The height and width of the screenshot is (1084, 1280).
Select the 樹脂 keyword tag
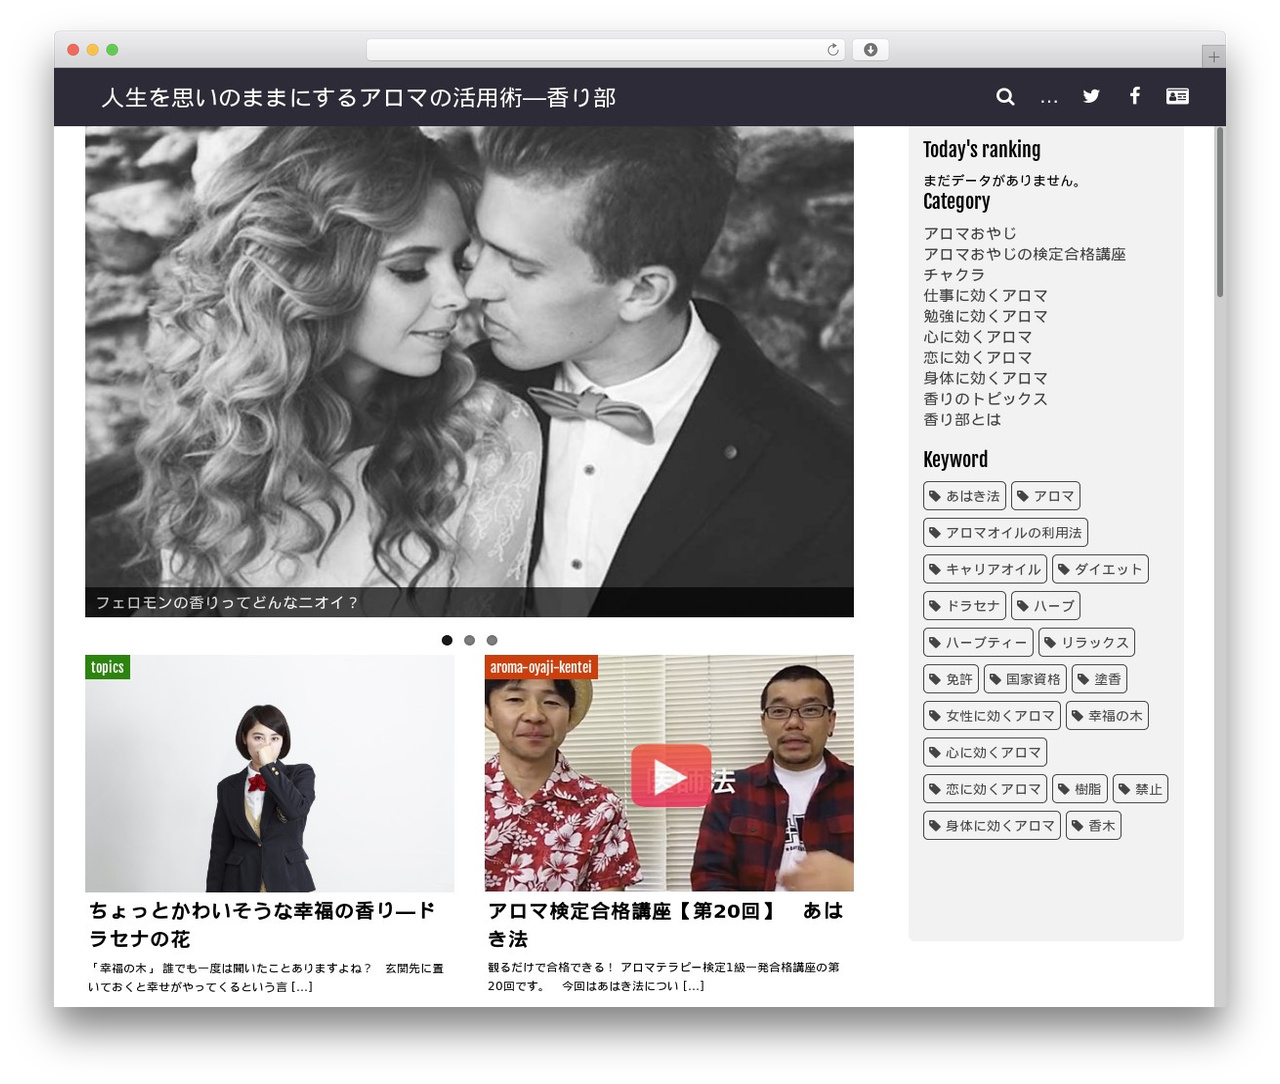tap(1080, 789)
